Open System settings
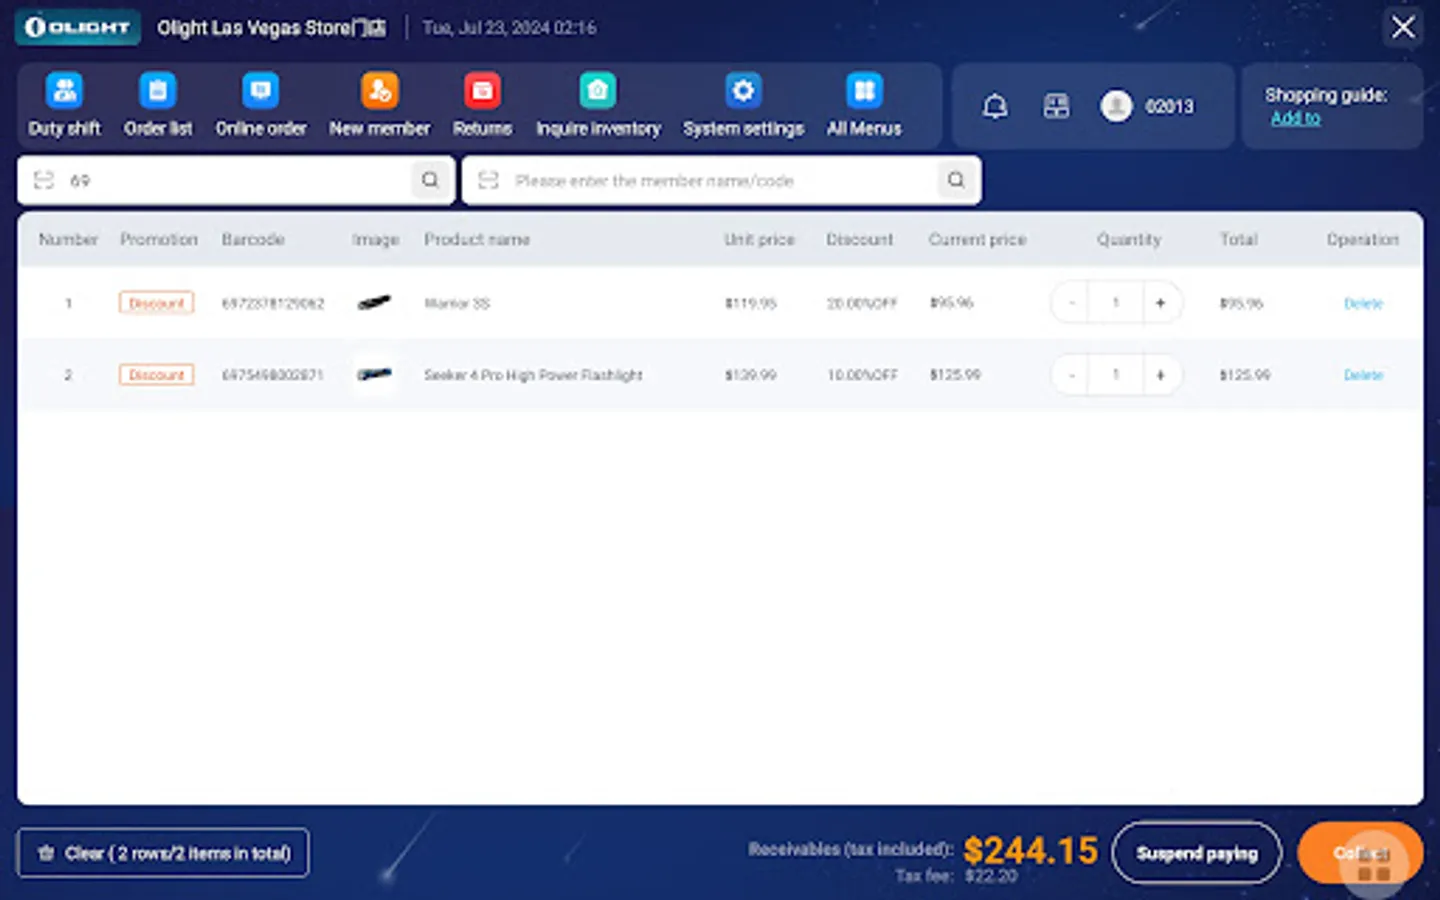 pos(743,104)
